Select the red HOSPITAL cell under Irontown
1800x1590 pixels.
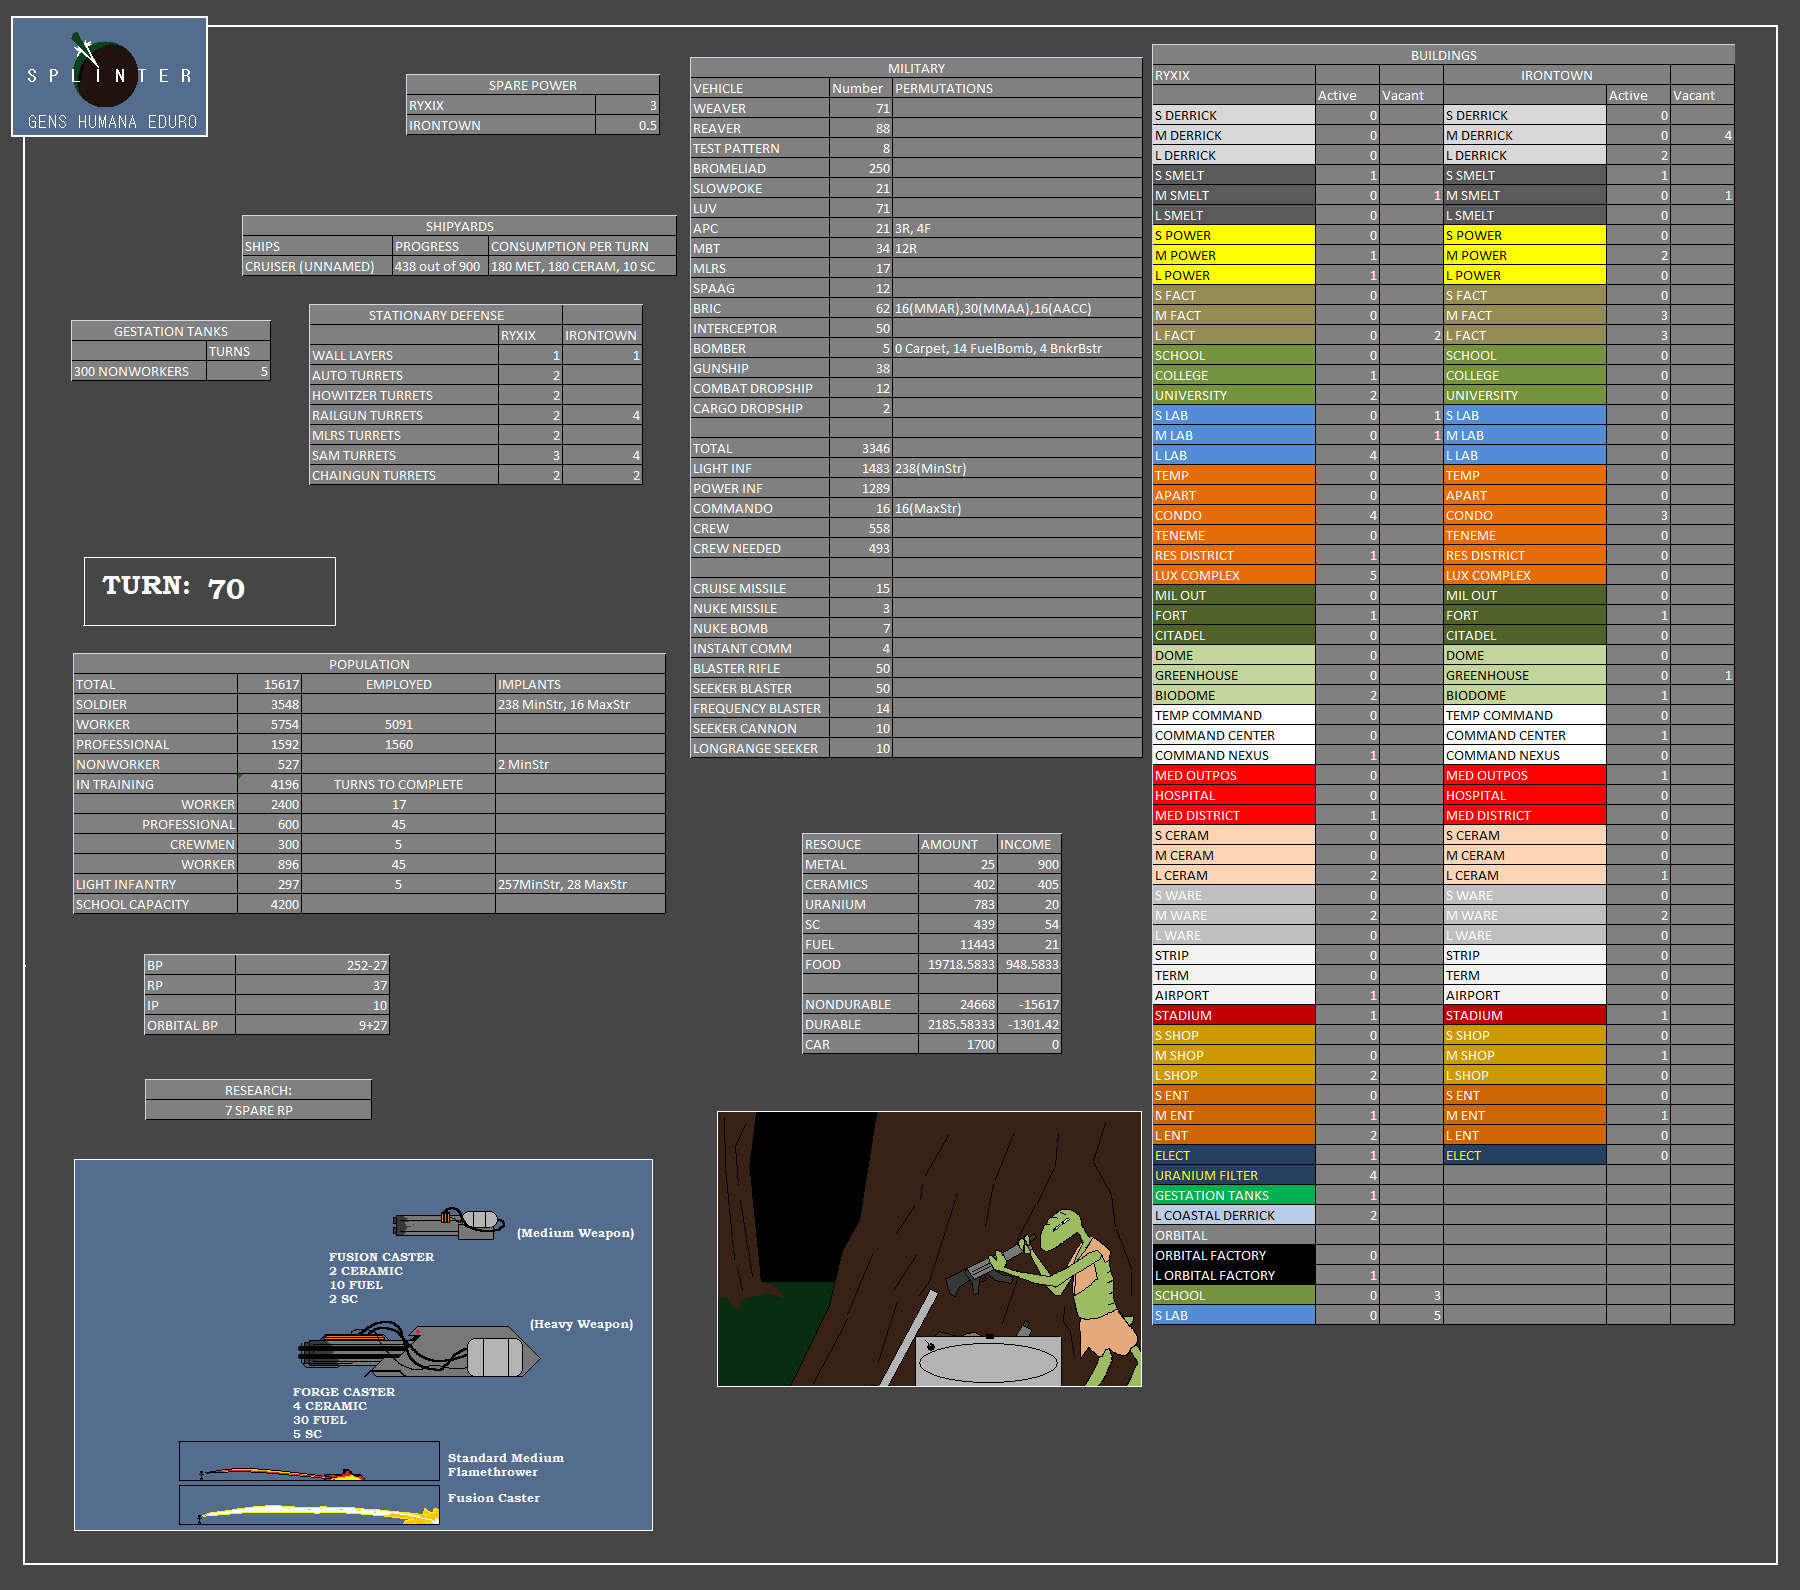(x=1524, y=795)
